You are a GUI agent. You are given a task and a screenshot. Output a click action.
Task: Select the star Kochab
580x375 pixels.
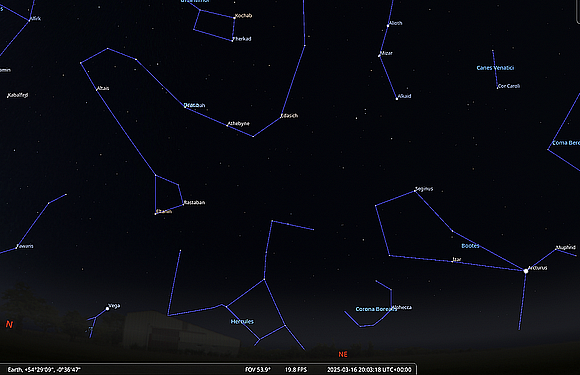[x=235, y=17]
